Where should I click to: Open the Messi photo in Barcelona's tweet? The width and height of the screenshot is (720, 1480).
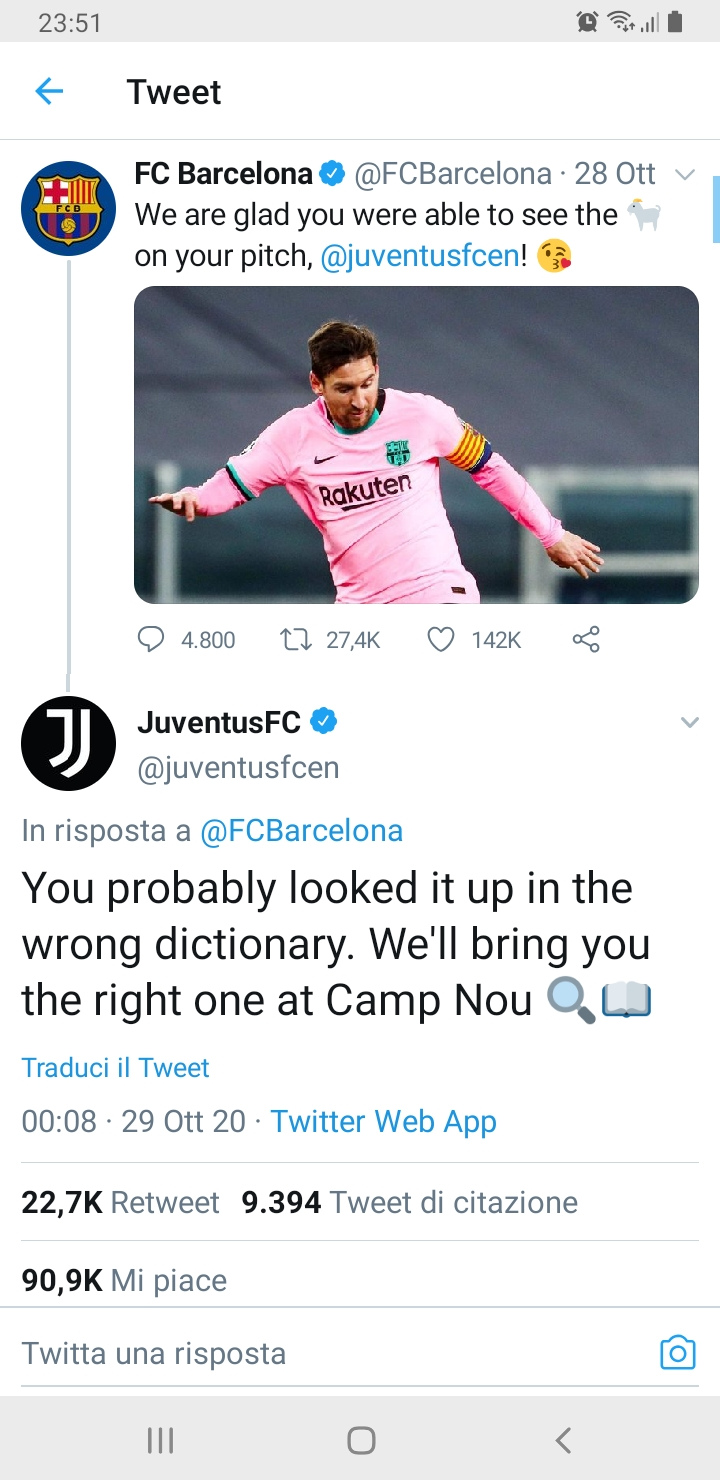(x=416, y=445)
